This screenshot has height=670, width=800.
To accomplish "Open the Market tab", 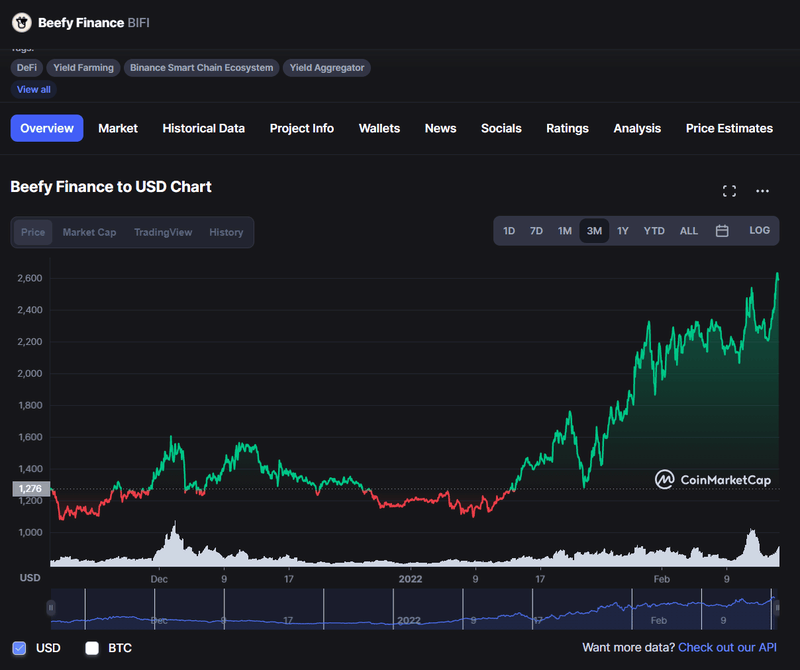I will coord(118,128).
